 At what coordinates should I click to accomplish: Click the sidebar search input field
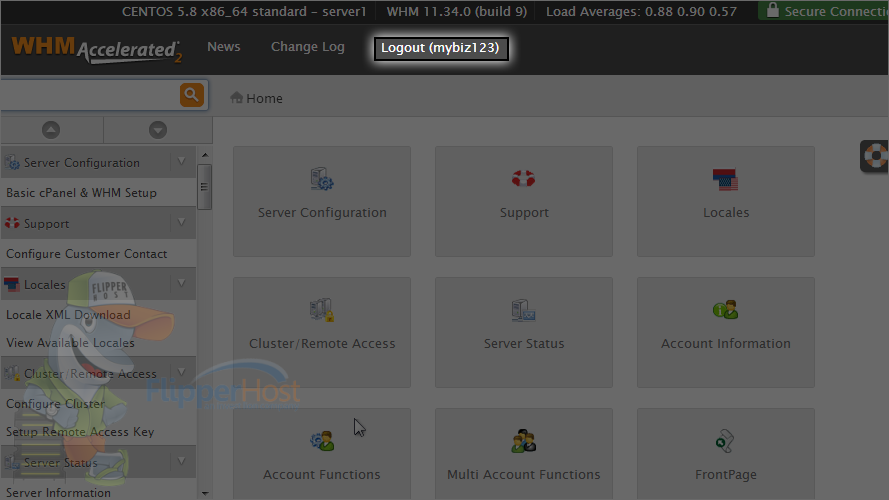90,95
